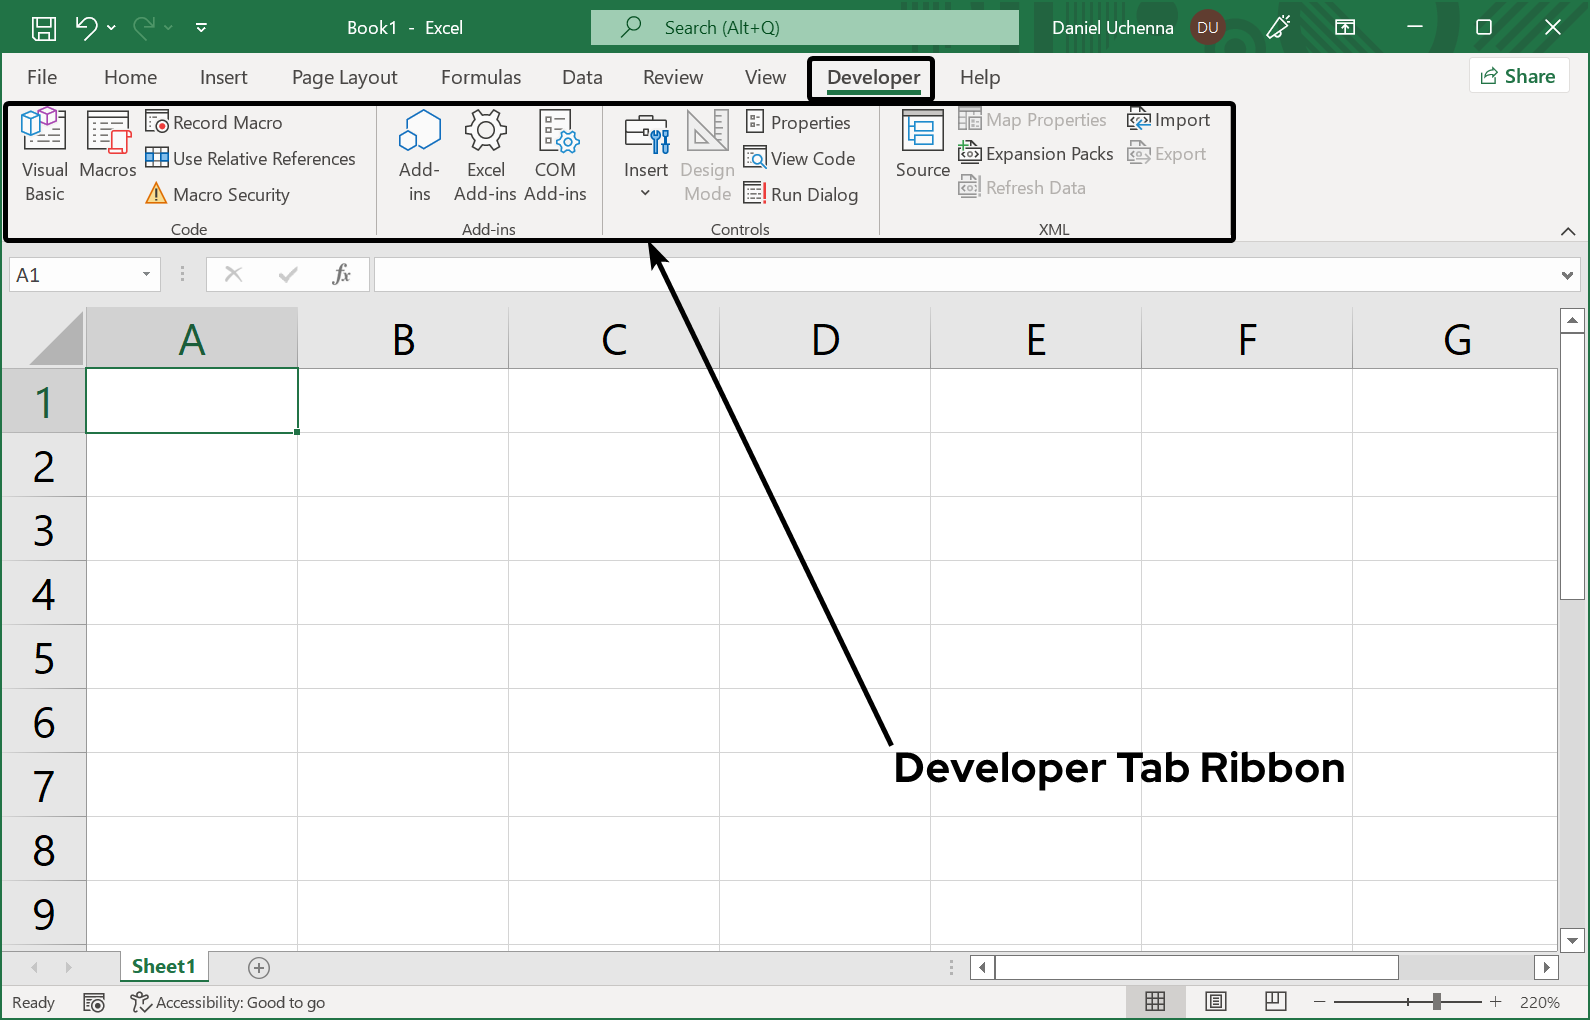The width and height of the screenshot is (1590, 1020).
Task: Switch to the Page Layout tab
Action: coord(344,77)
